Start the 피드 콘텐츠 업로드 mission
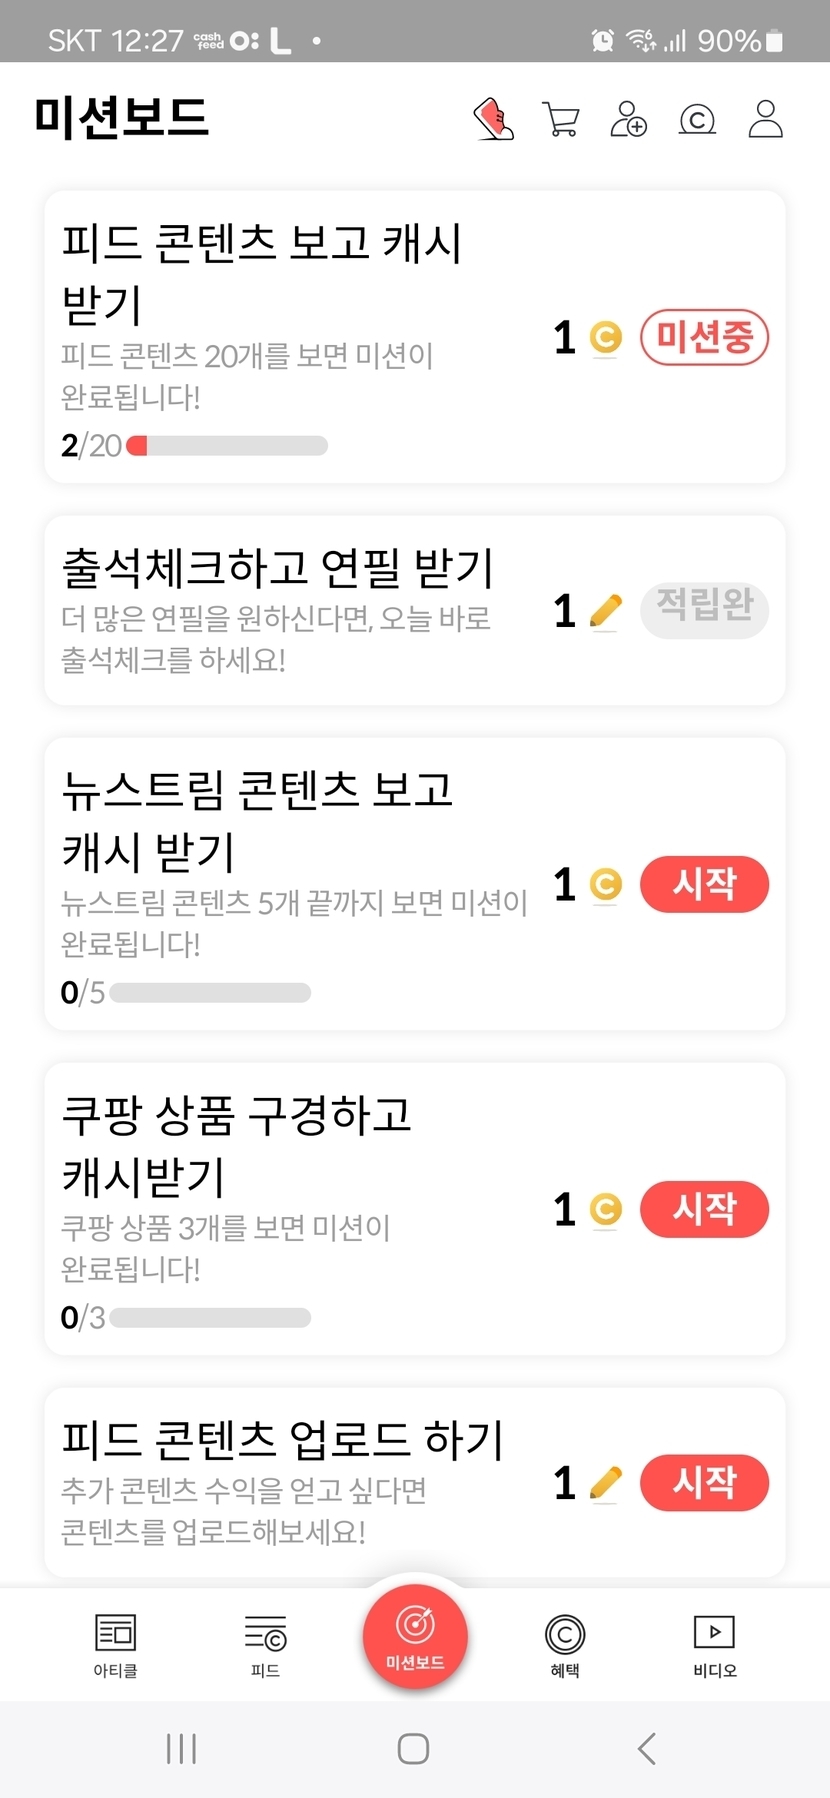 click(x=704, y=1482)
